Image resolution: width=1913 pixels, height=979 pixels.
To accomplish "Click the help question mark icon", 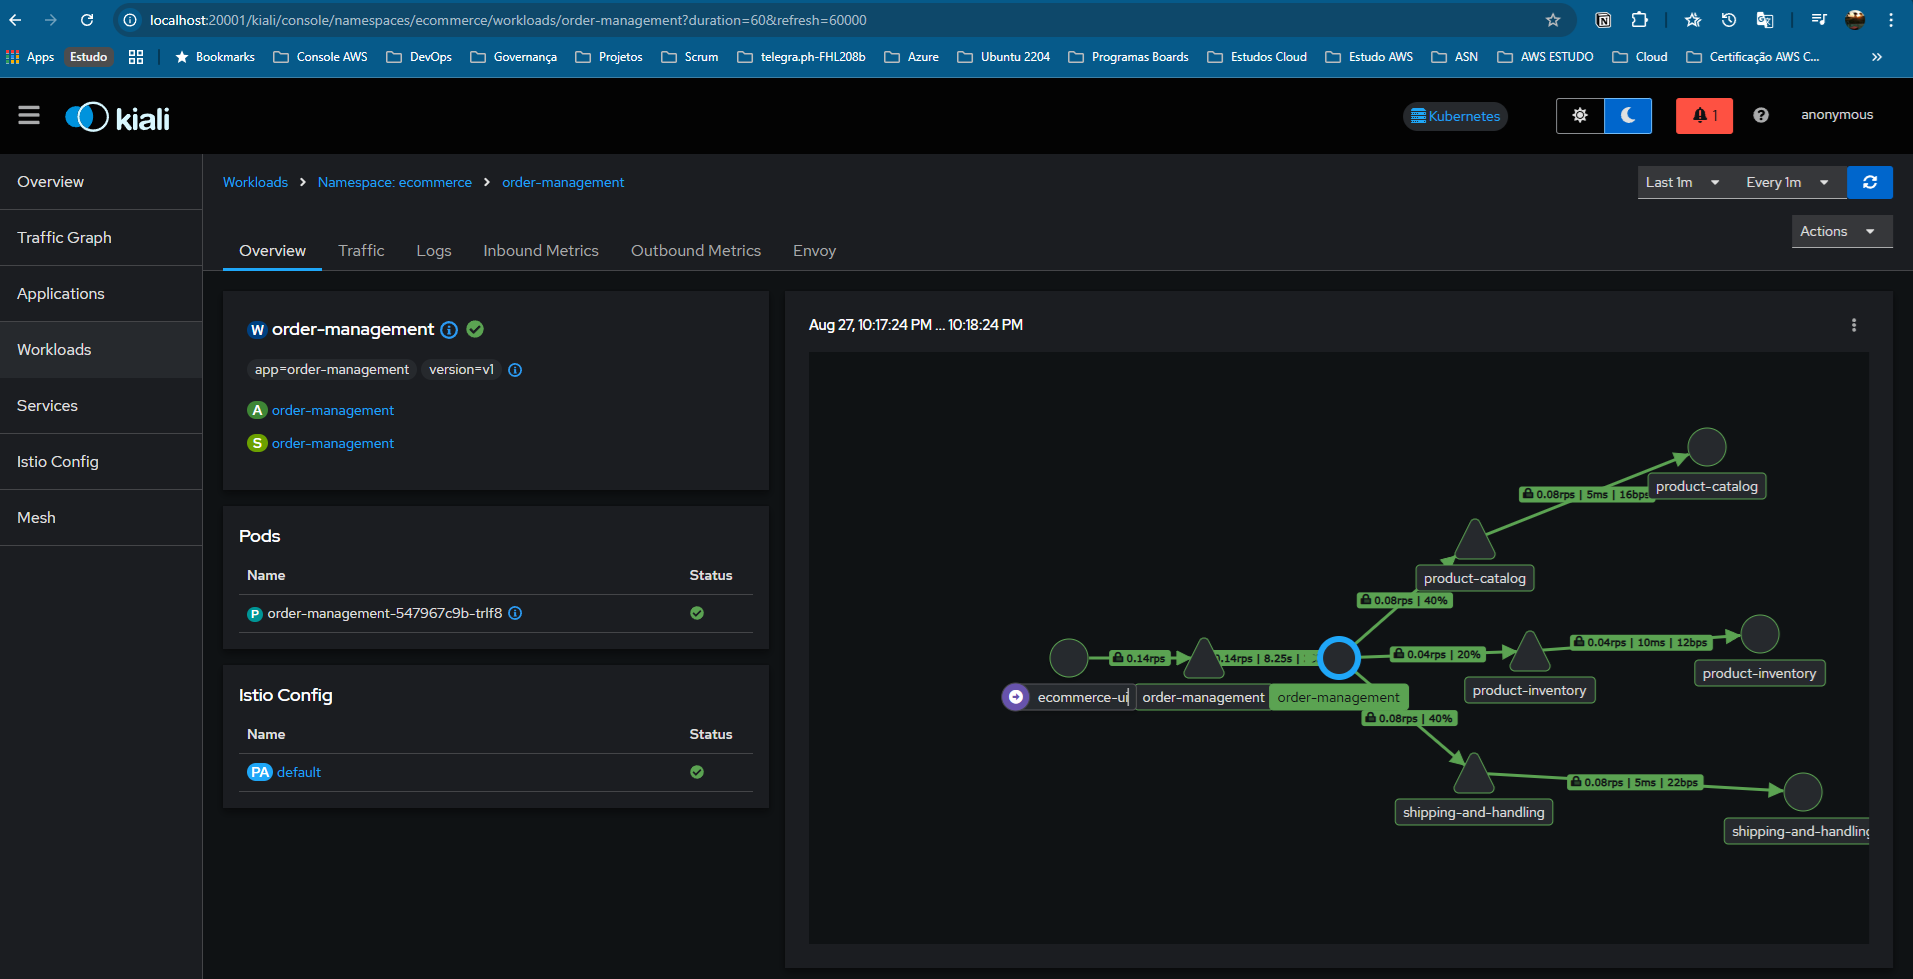I will [1761, 116].
